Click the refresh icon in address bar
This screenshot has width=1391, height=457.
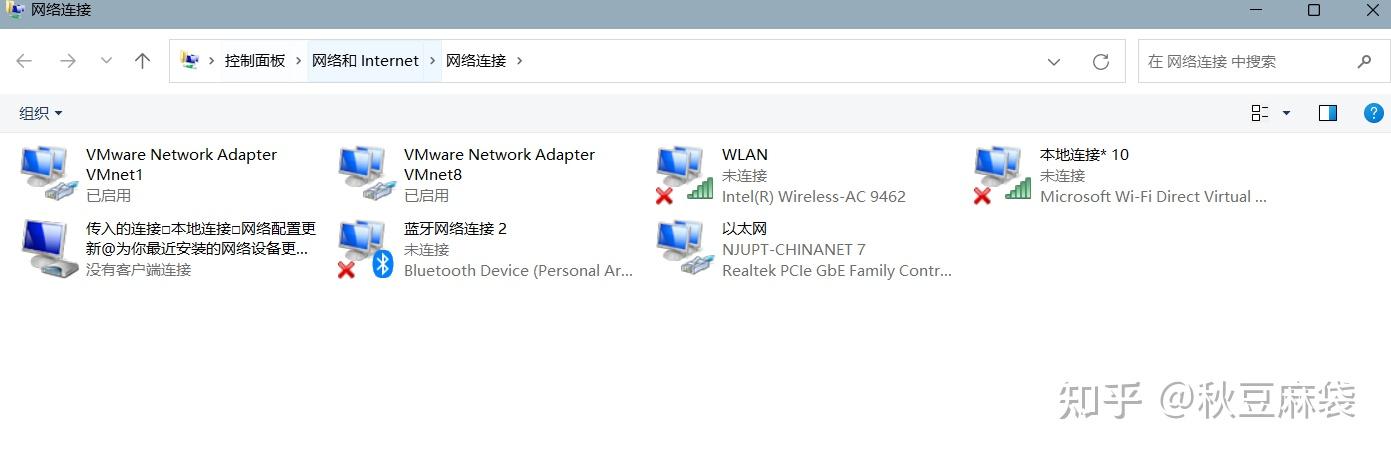[x=1101, y=62]
